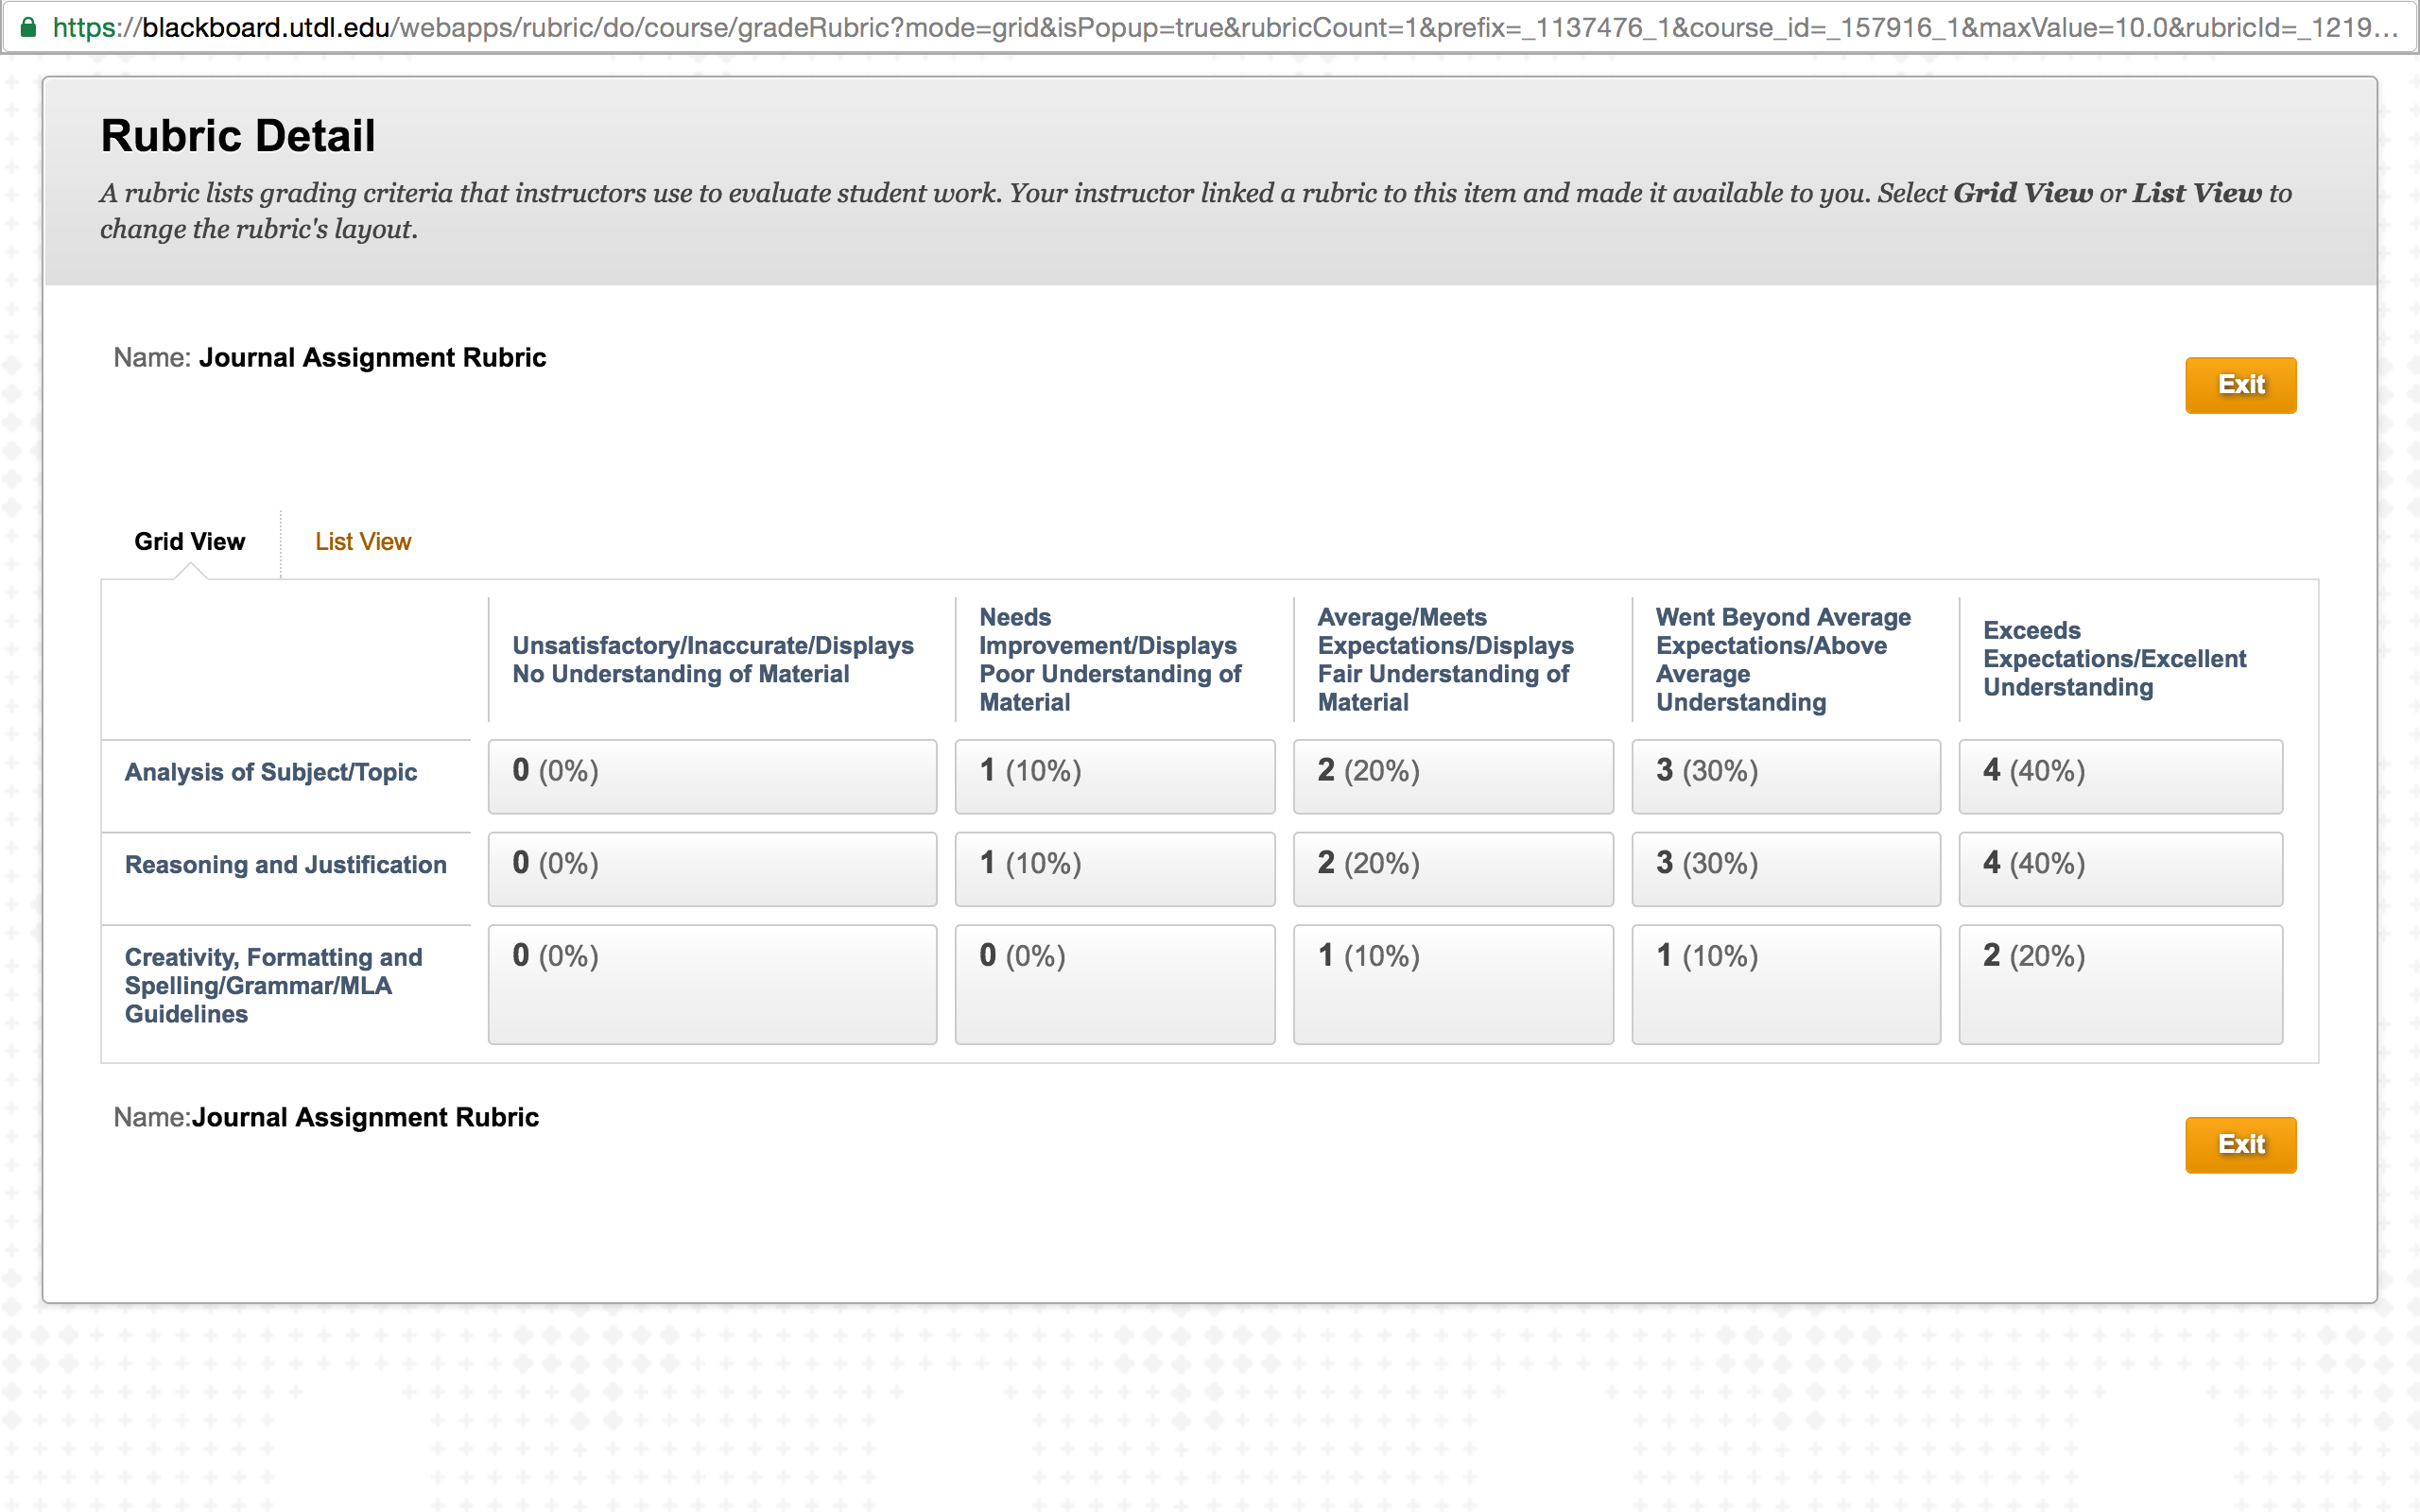Click the Unsatisfactory/Inaccurate column header

(713, 659)
